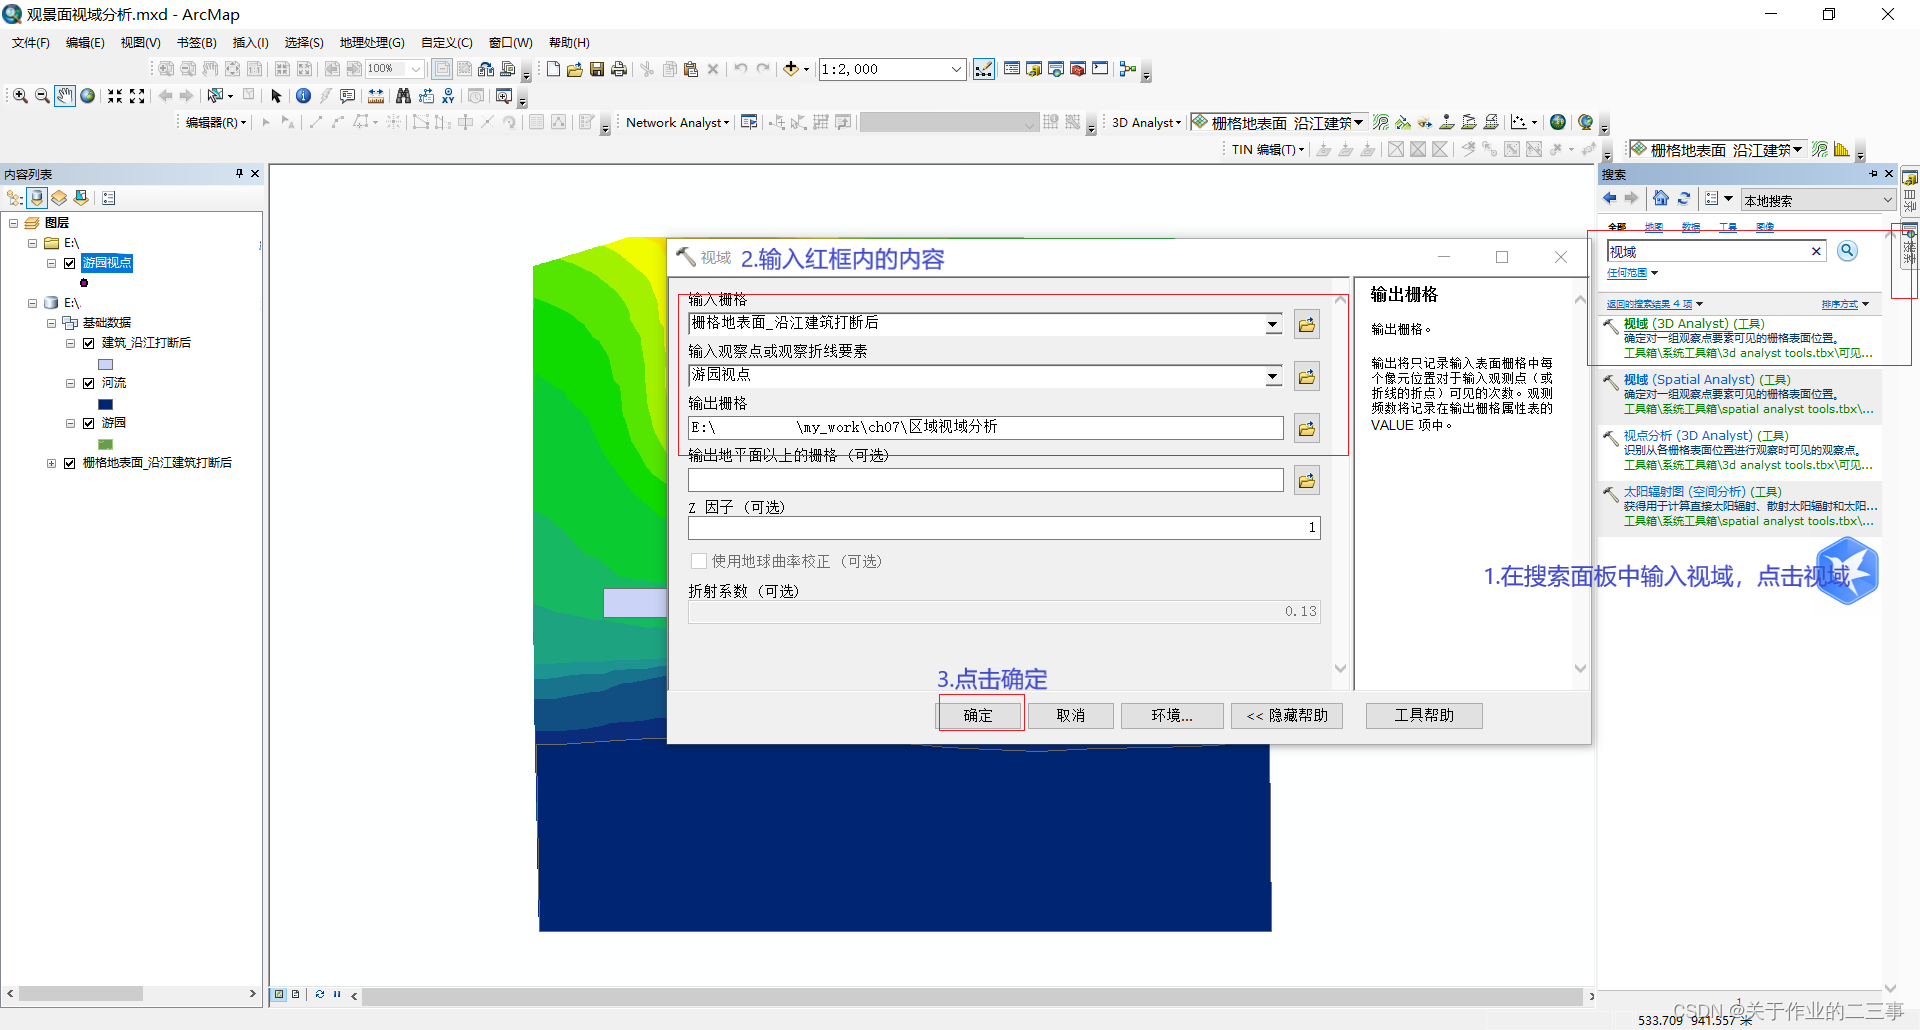Click the Save map icon
1920x1030 pixels.
(x=597, y=69)
